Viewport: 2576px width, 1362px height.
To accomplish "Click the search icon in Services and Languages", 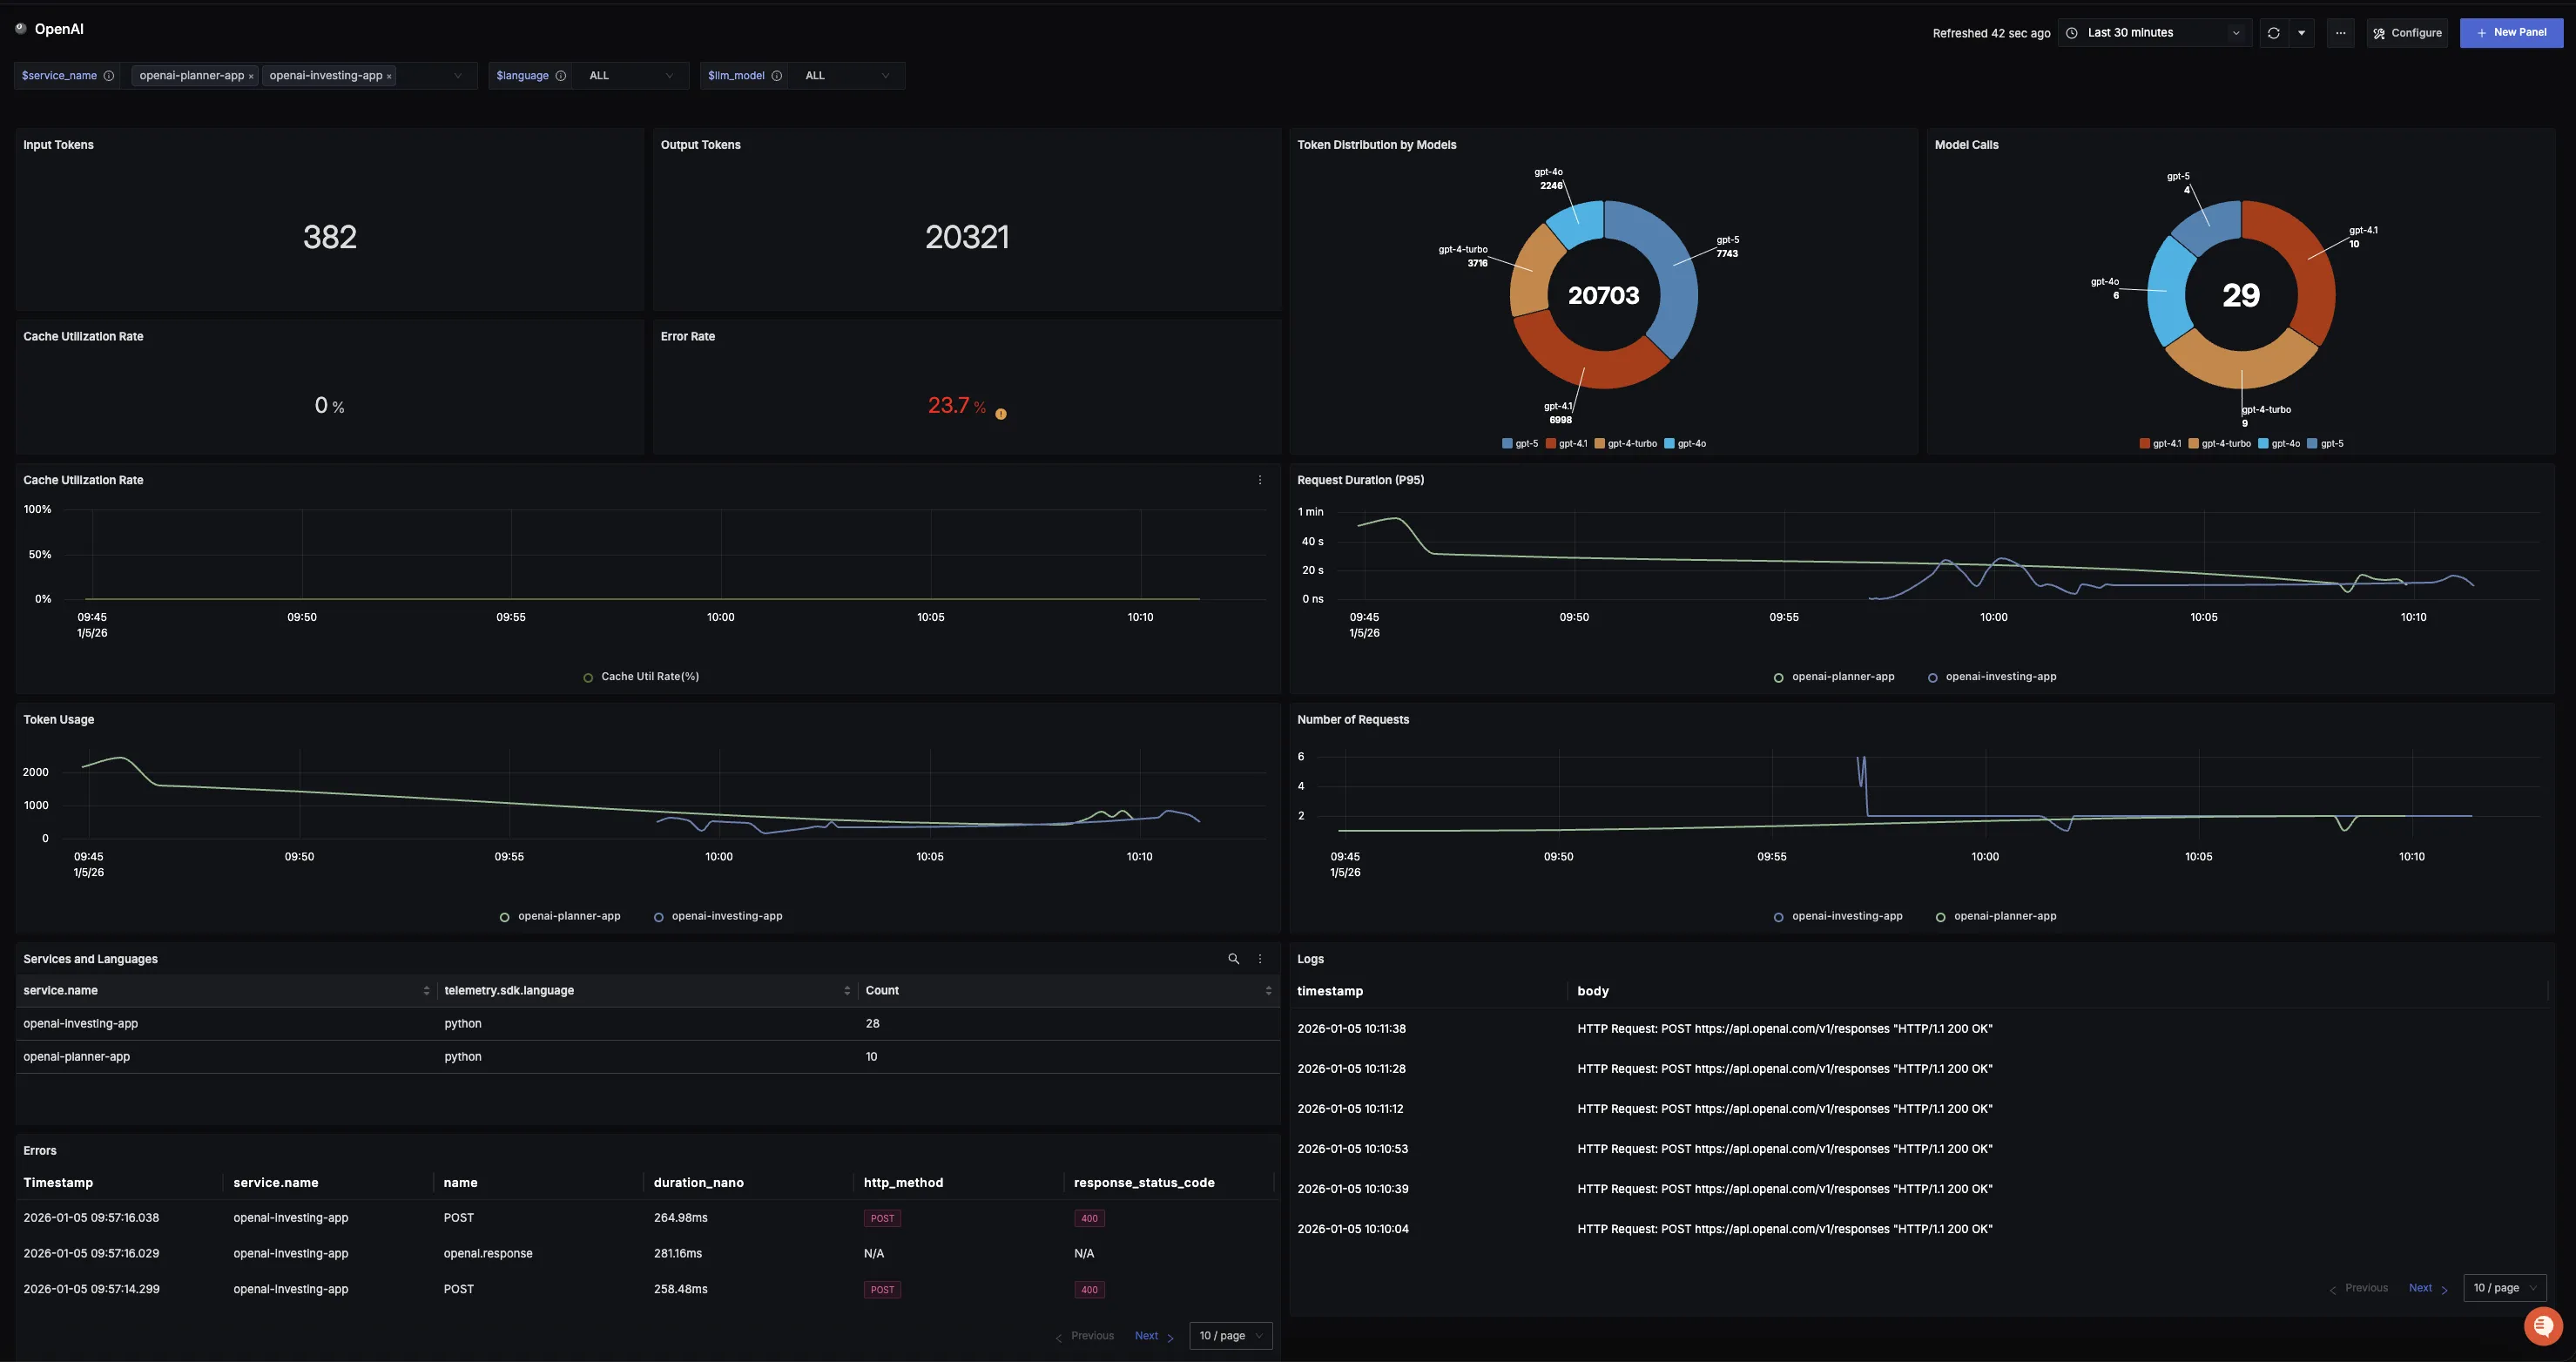I will click(x=1233, y=959).
